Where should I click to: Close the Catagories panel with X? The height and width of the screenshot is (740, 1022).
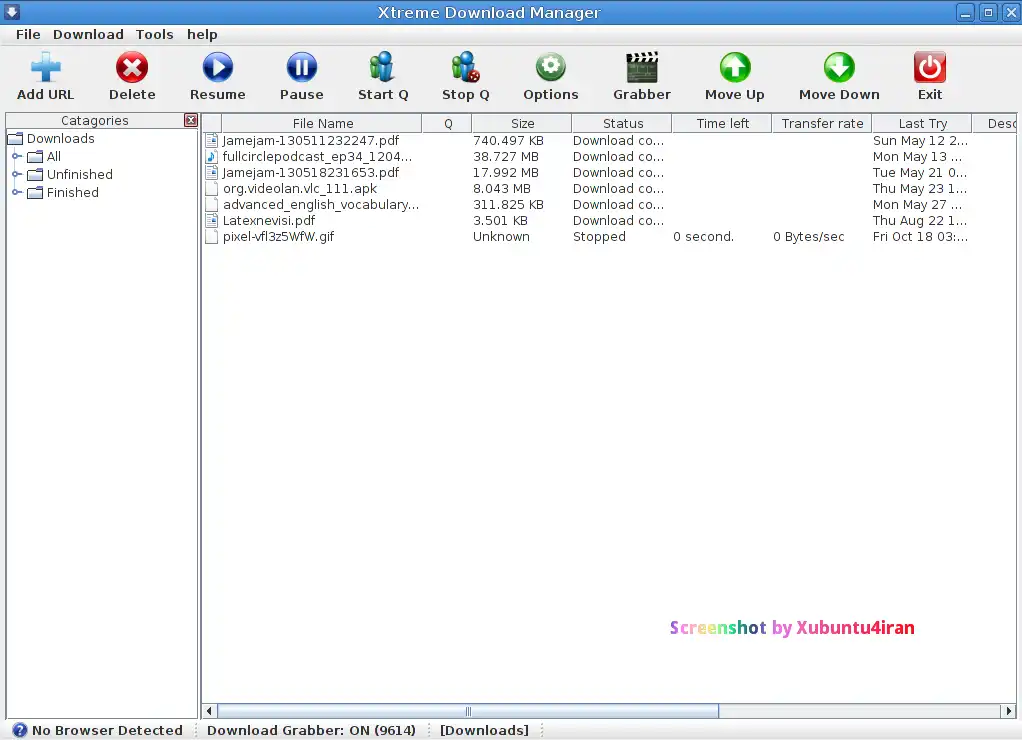190,120
